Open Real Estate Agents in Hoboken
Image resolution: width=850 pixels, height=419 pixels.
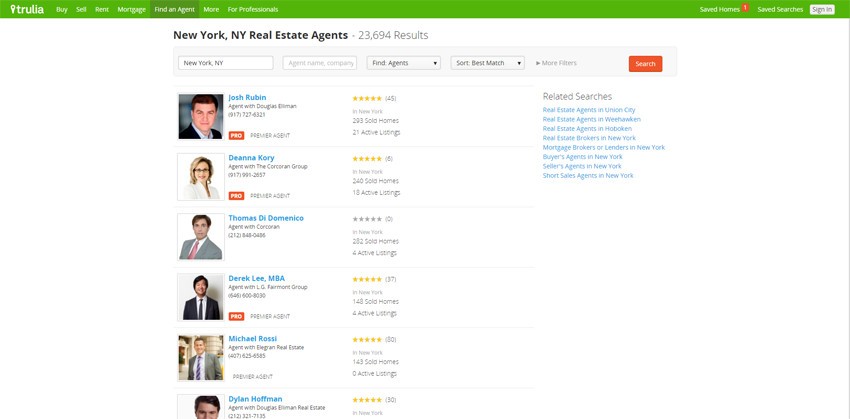587,128
